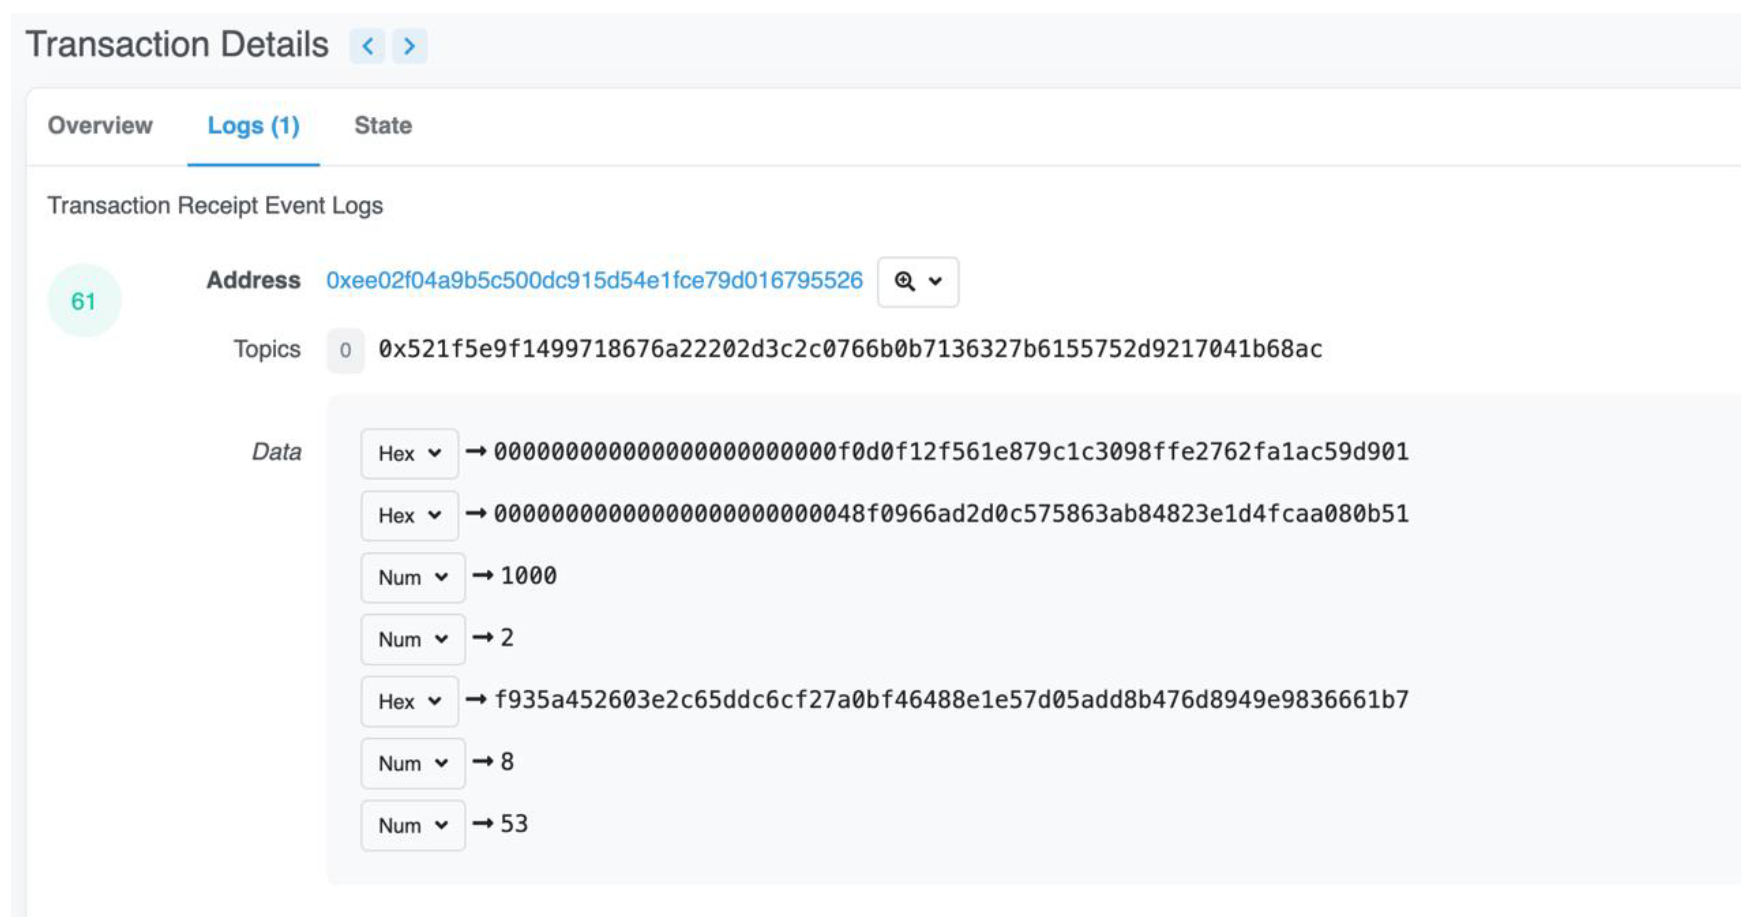Image resolution: width=1748 pixels, height=923 pixels.
Task: Click the green log index 61 badge
Action: click(x=84, y=301)
